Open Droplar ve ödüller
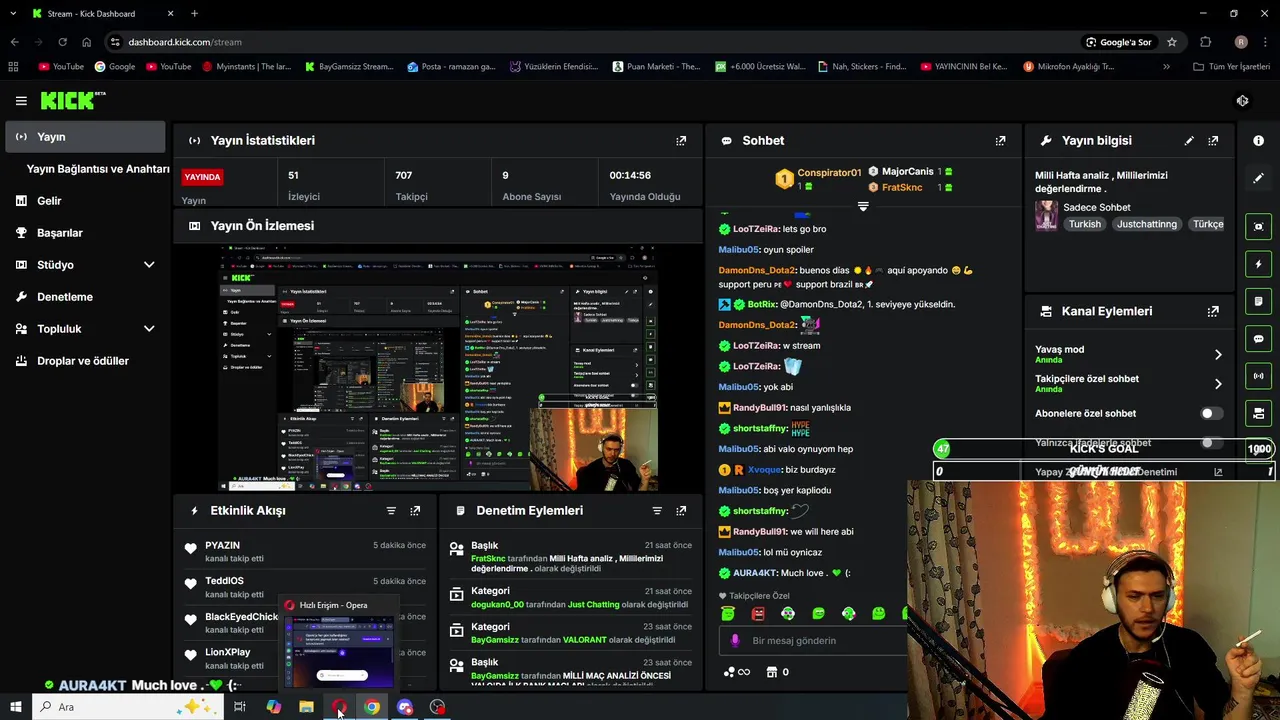This screenshot has width=1280, height=720. coord(85,361)
